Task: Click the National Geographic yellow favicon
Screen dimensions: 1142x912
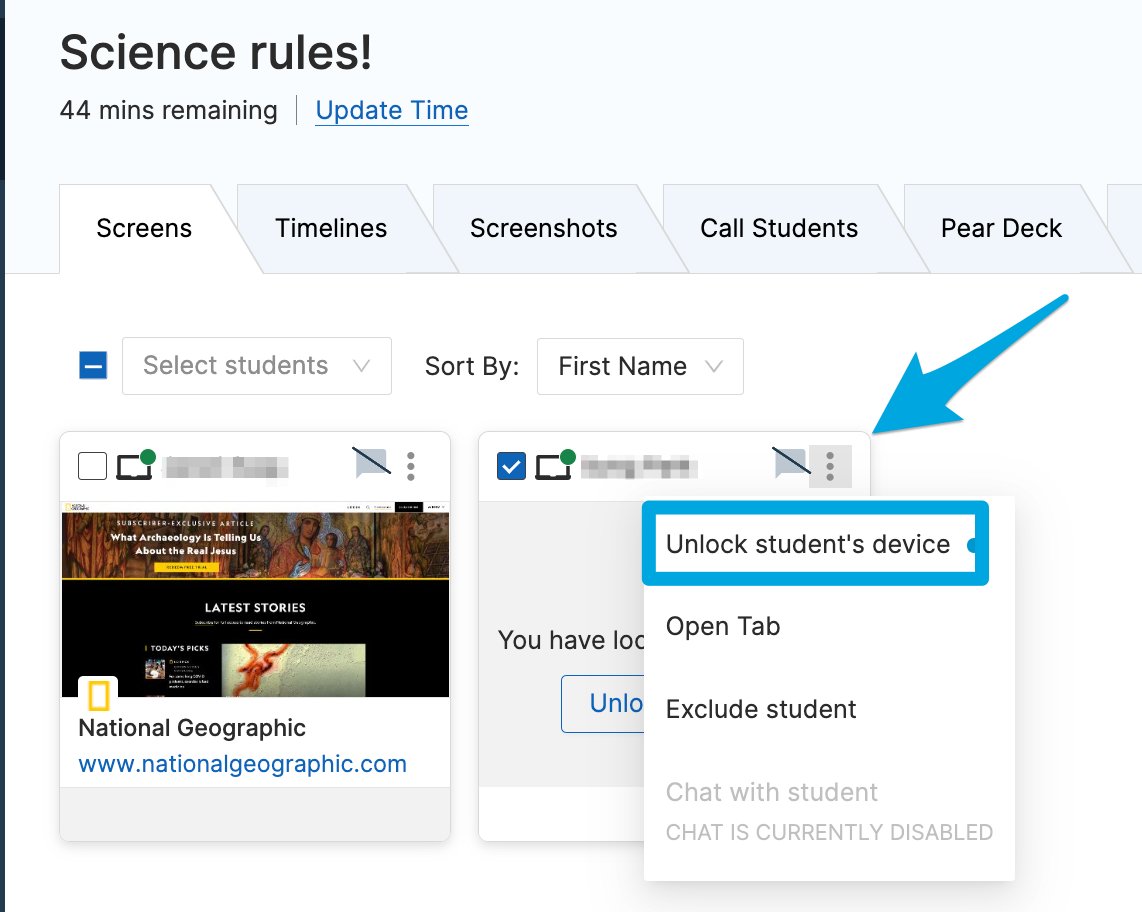Action: pyautogui.click(x=98, y=696)
